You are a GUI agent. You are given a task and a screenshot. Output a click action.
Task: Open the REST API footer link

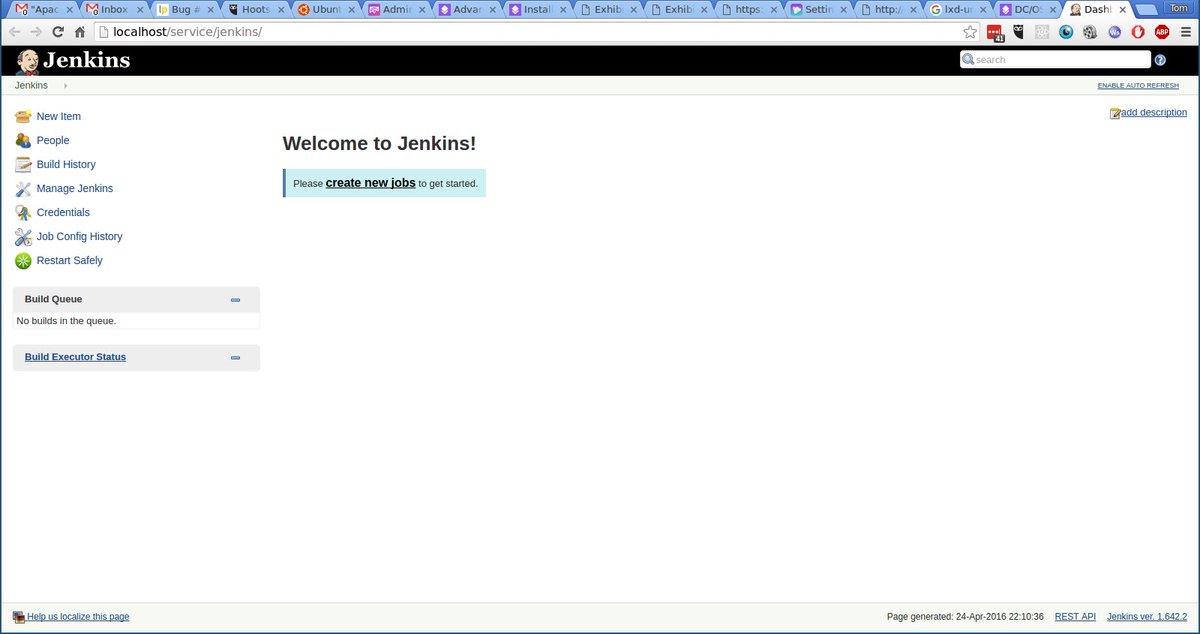click(x=1076, y=617)
